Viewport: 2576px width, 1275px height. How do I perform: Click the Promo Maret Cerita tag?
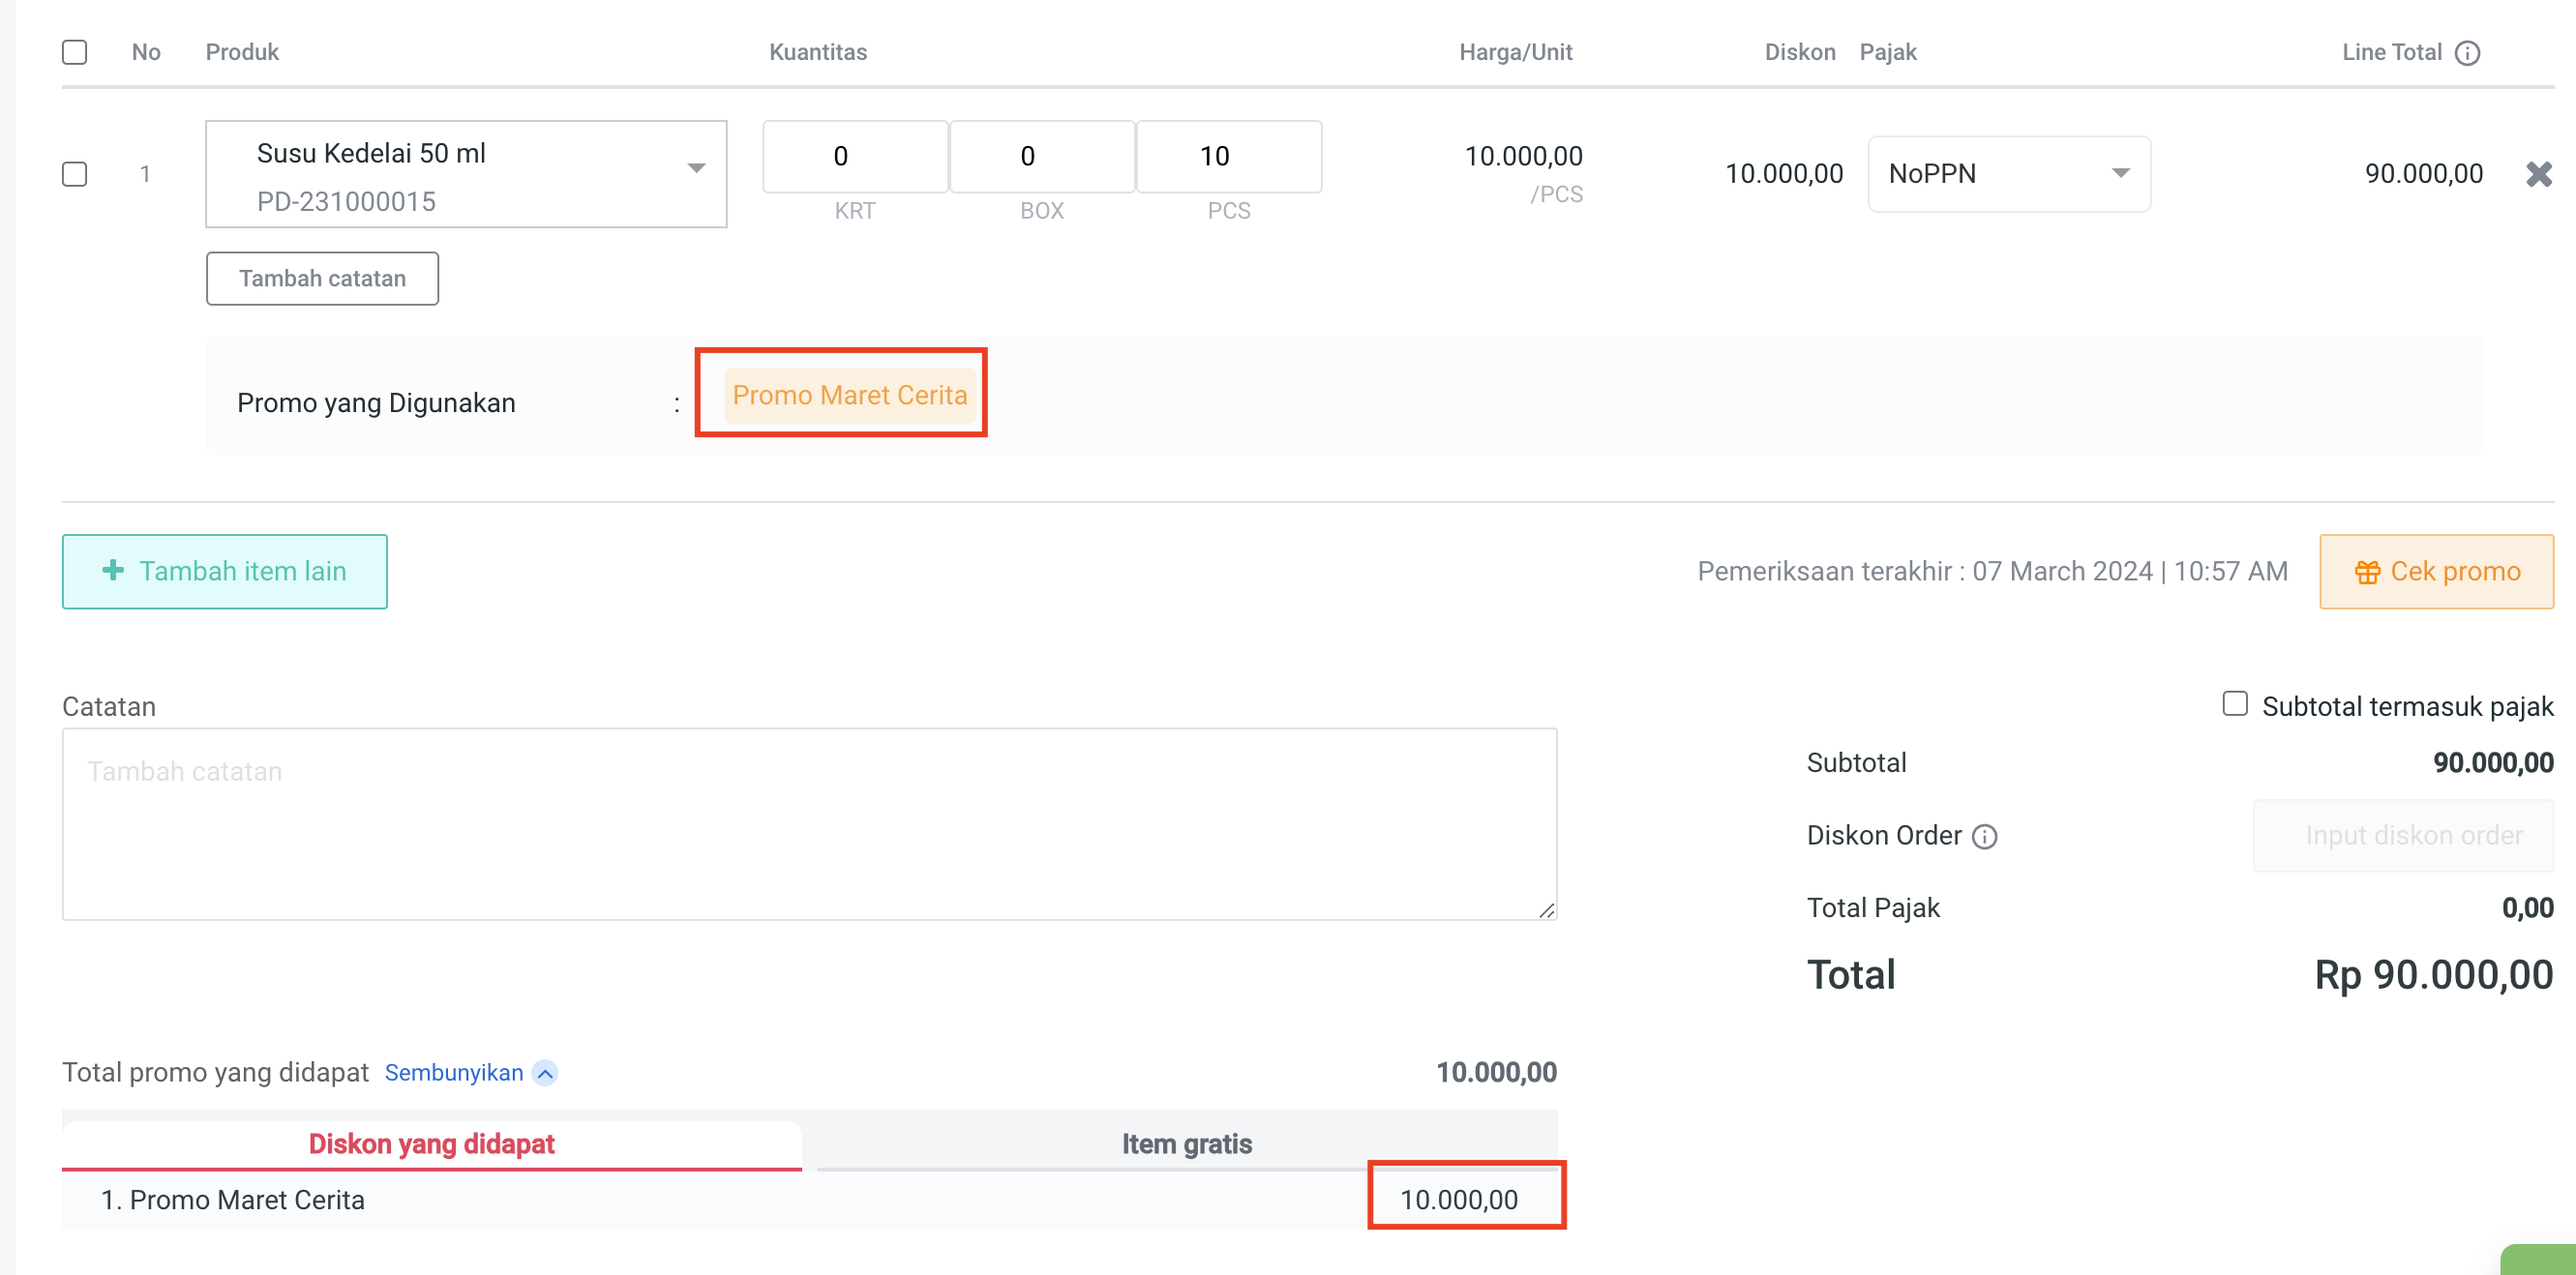[x=849, y=395]
